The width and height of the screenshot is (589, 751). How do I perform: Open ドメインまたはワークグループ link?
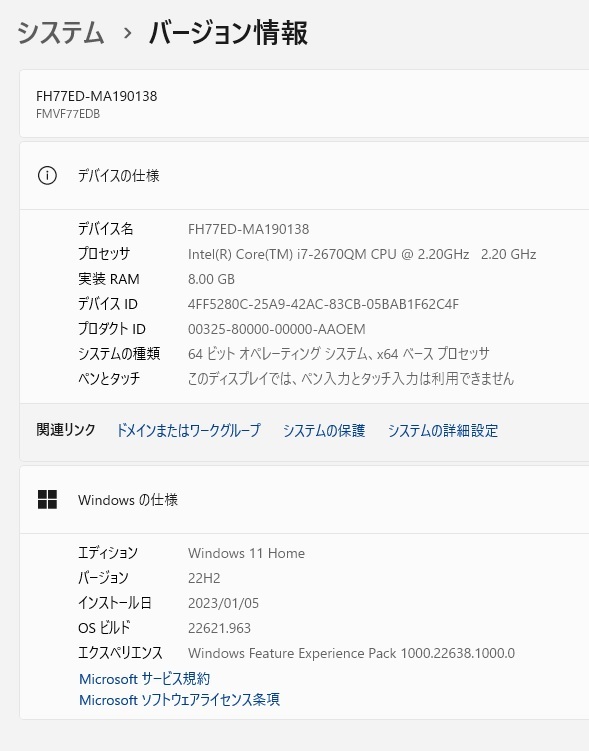(189, 430)
